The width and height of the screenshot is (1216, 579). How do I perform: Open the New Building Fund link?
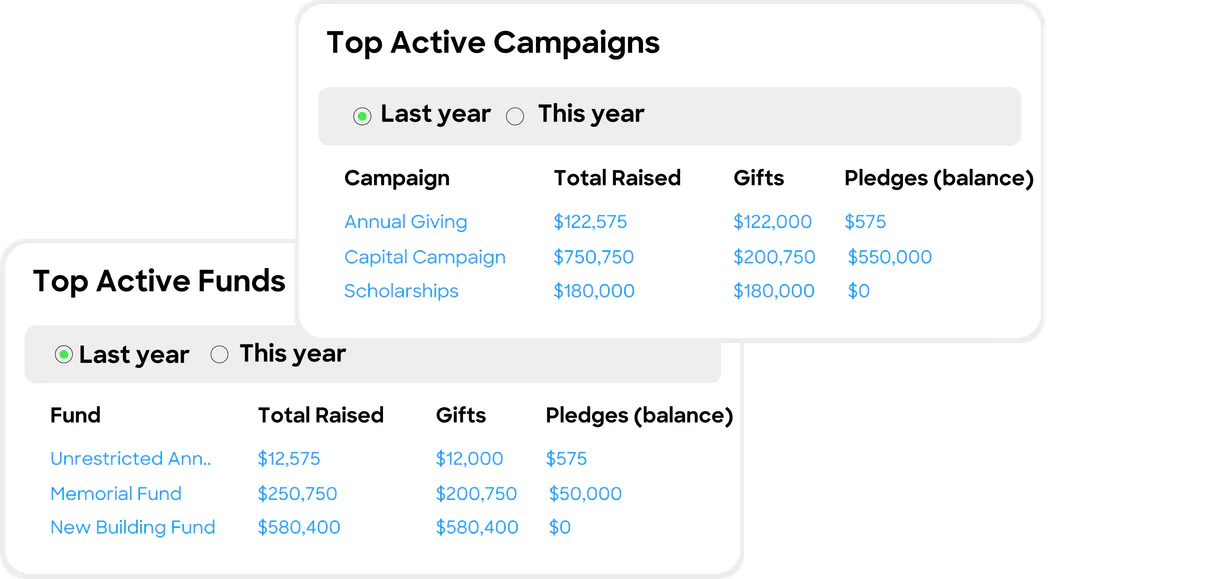pos(132,528)
